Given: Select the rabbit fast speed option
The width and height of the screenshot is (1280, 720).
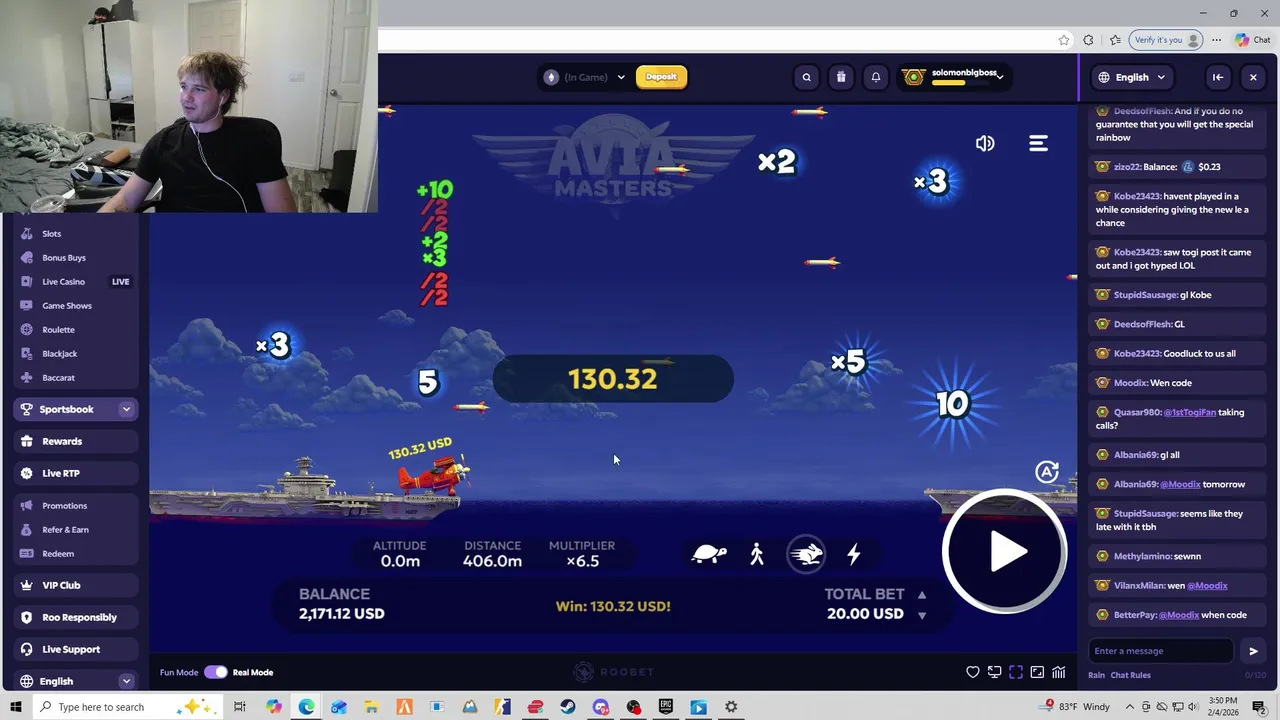Looking at the screenshot, I should pos(806,554).
